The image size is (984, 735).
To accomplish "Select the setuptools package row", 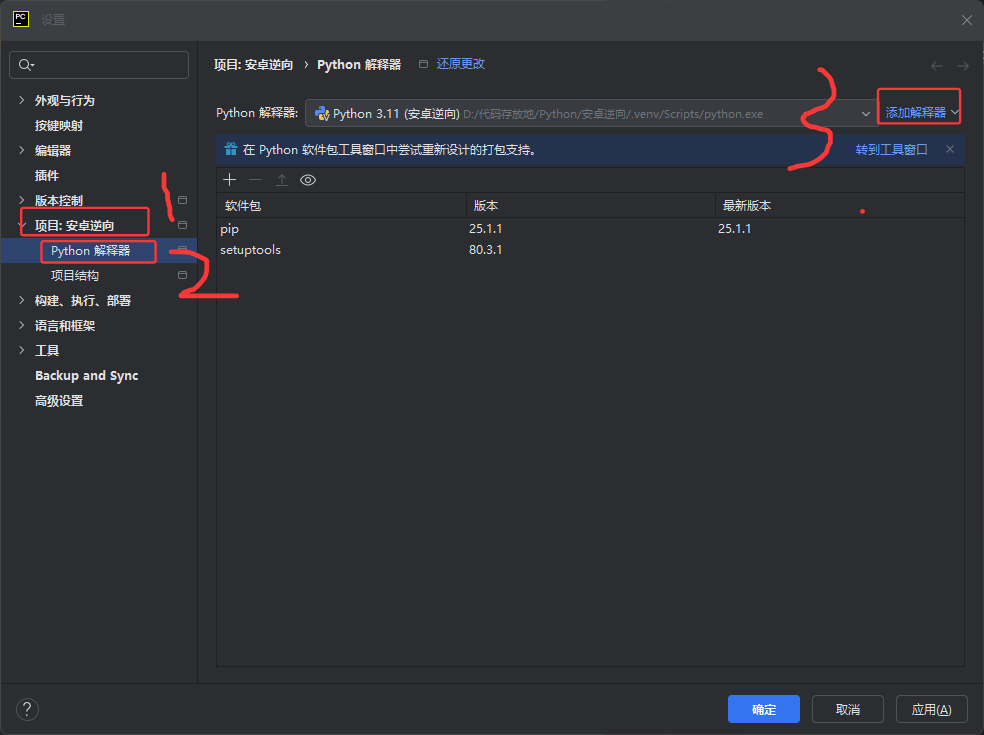I will click(590, 250).
